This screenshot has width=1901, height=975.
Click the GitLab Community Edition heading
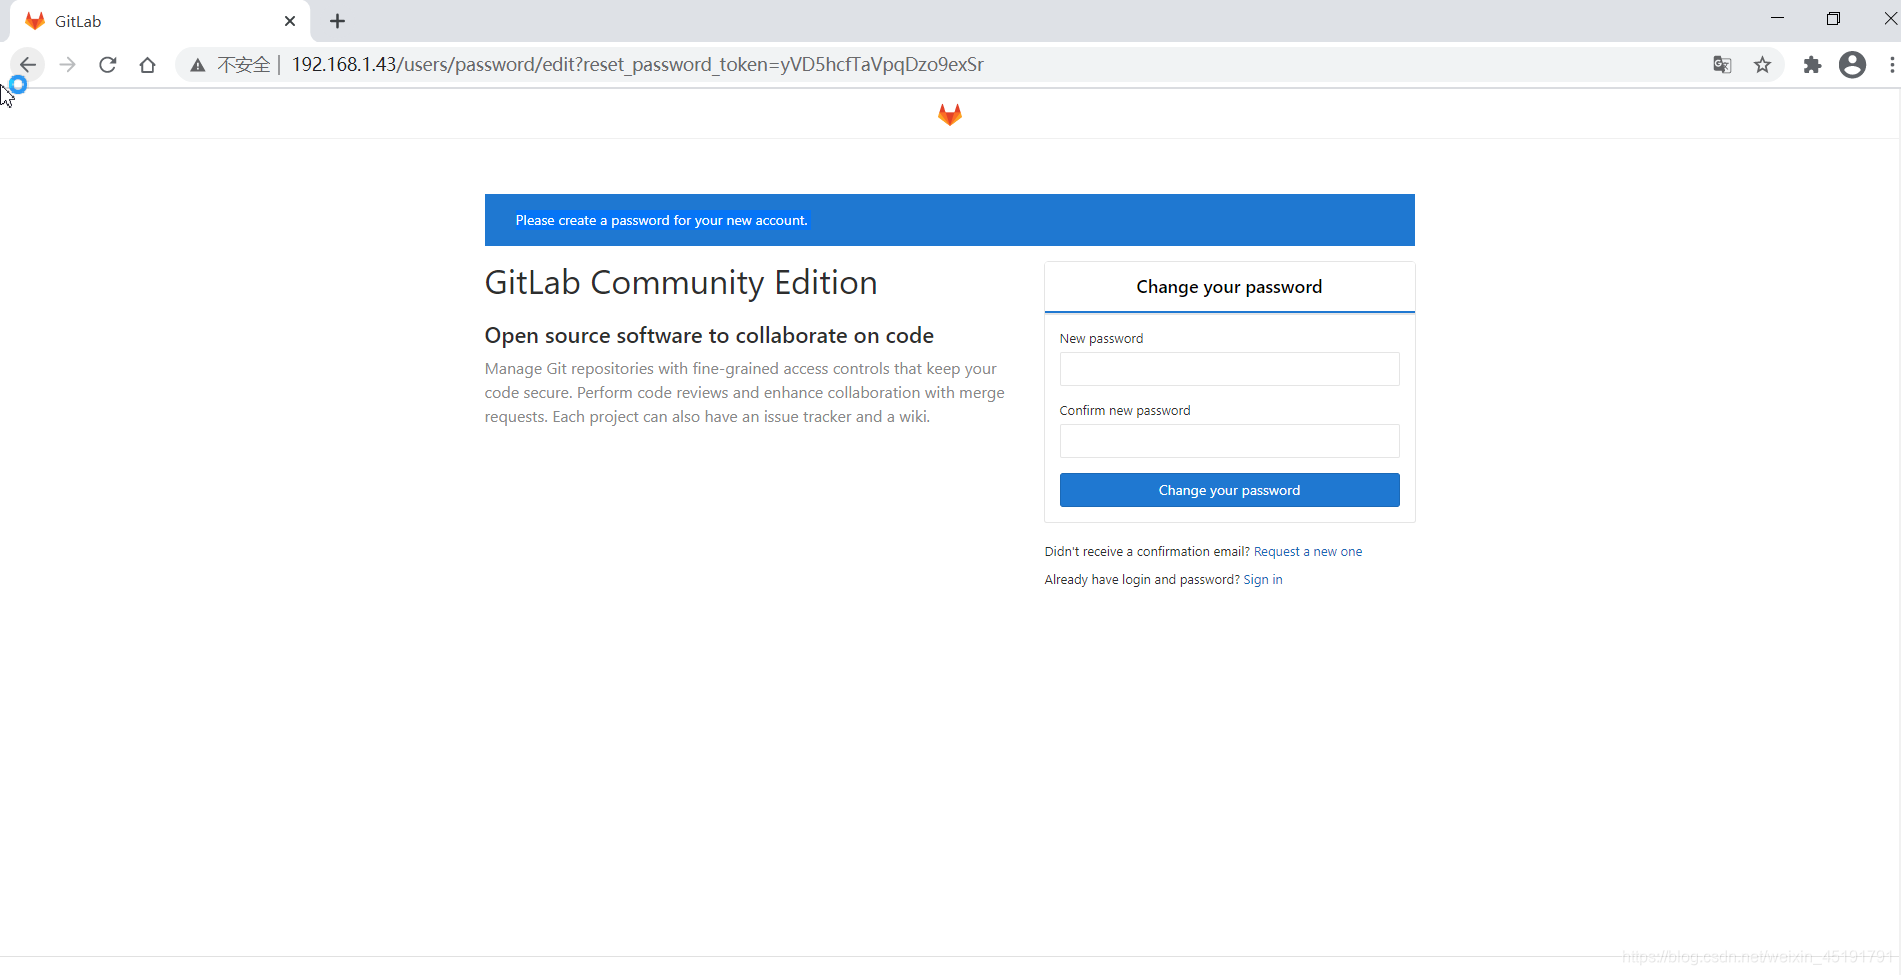[681, 283]
